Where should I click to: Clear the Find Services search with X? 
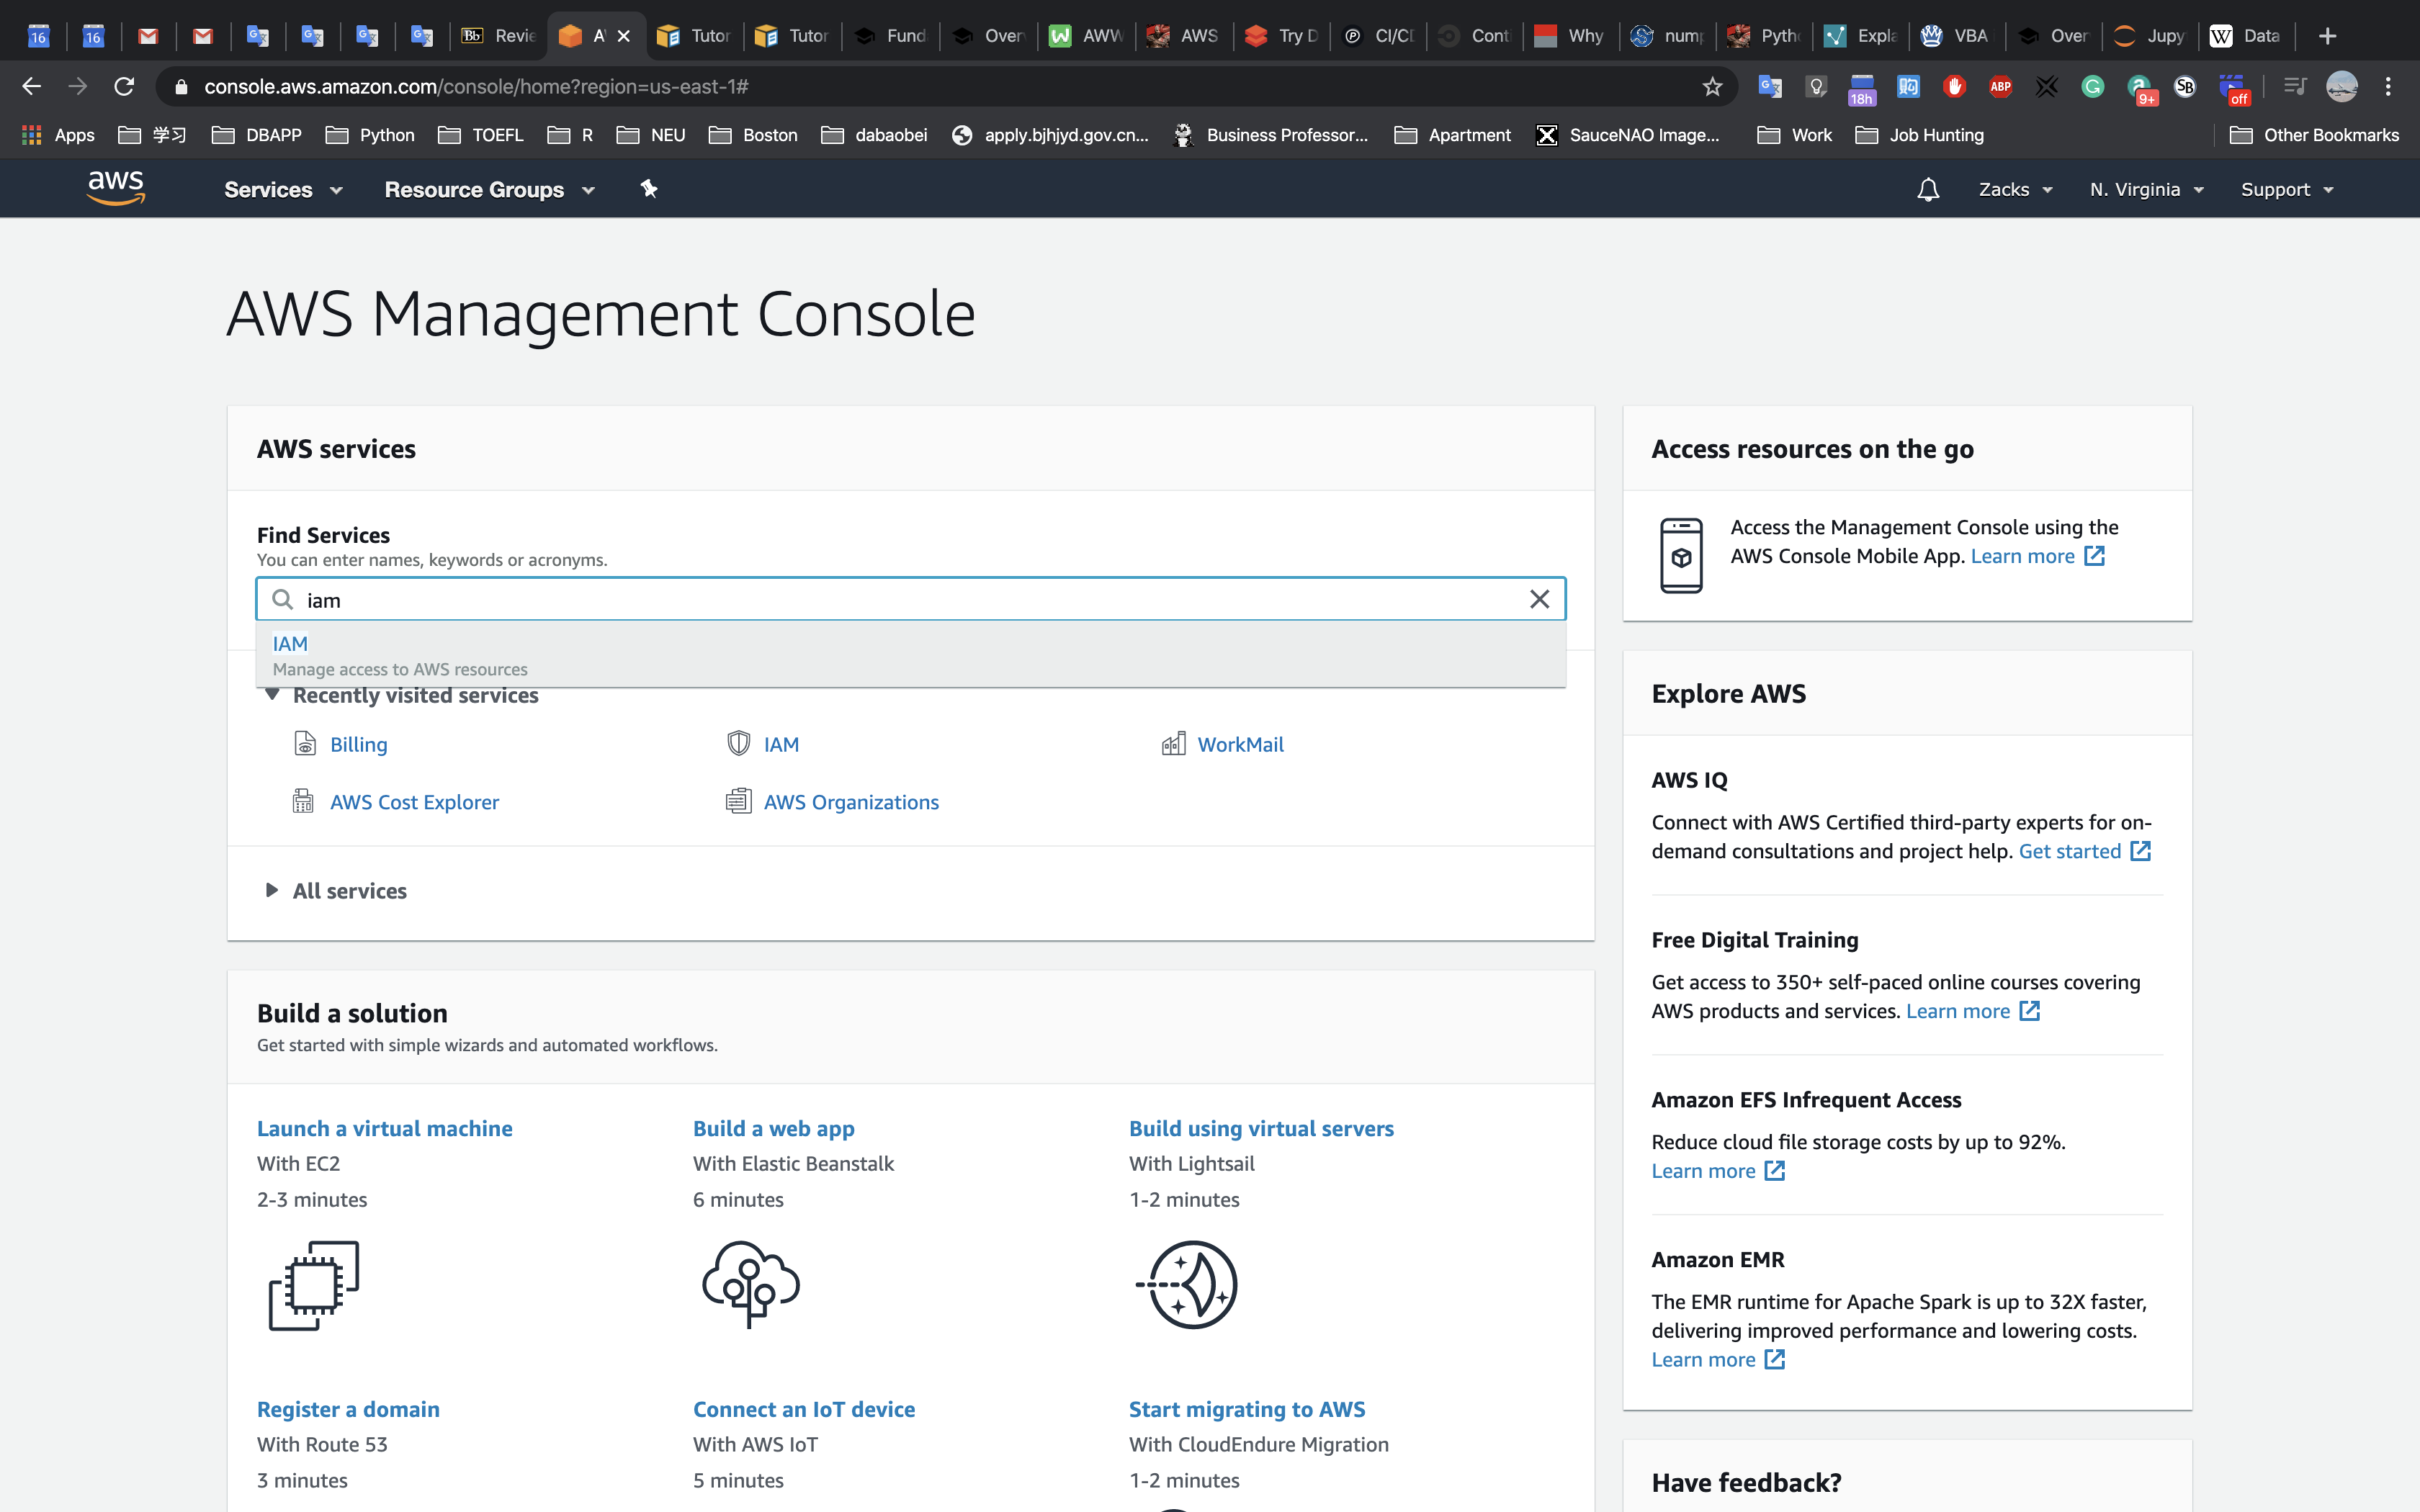(1539, 599)
